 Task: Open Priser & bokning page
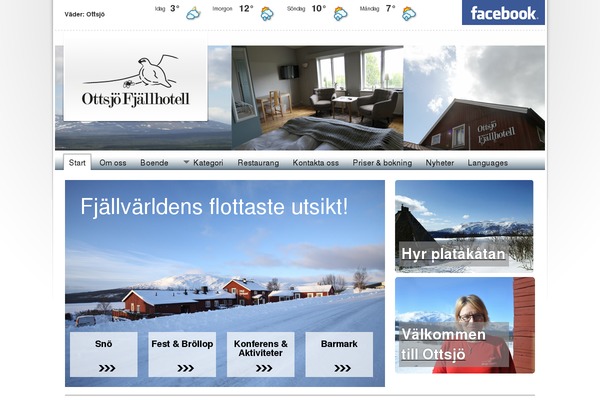(382, 163)
